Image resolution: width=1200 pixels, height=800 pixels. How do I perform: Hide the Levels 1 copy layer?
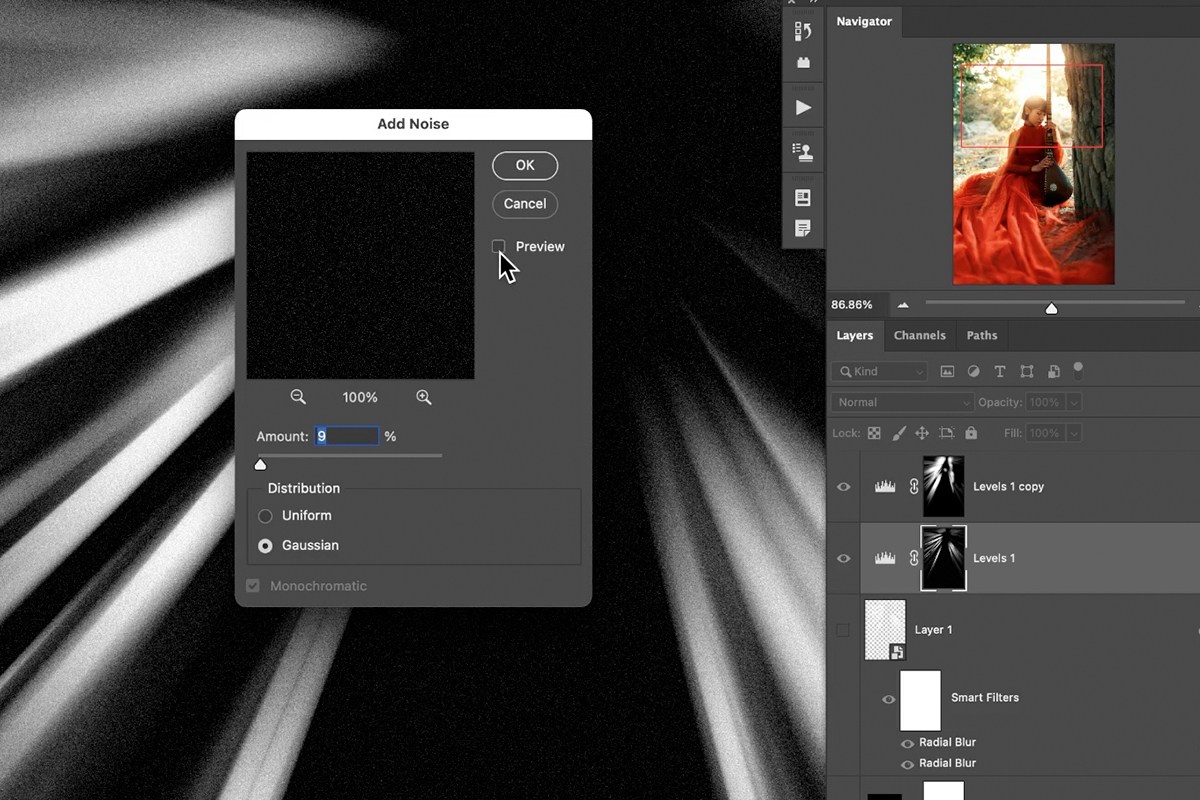click(843, 487)
